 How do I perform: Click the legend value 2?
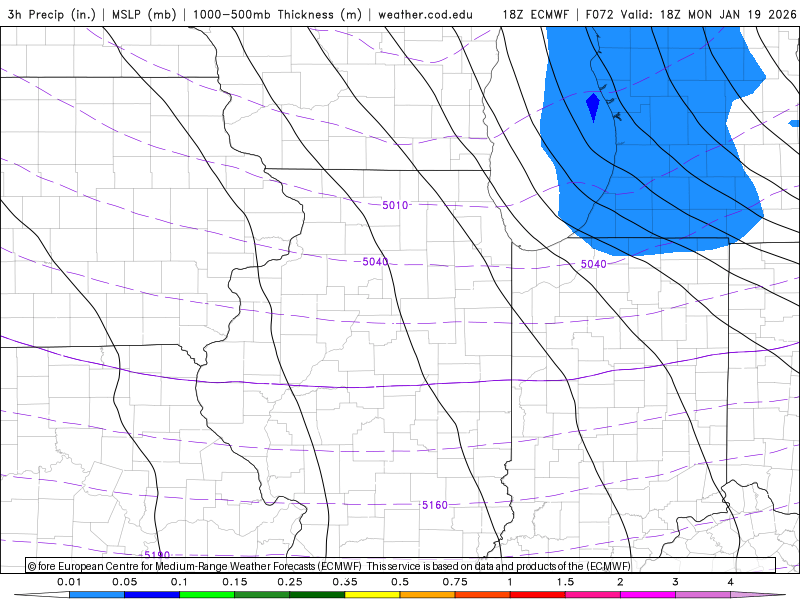pos(620,582)
